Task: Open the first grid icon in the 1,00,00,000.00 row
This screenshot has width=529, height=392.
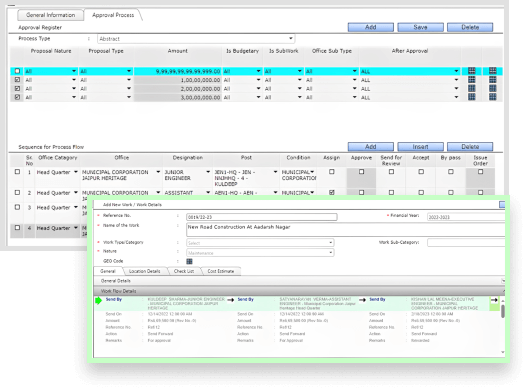Action: pyautogui.click(x=472, y=80)
